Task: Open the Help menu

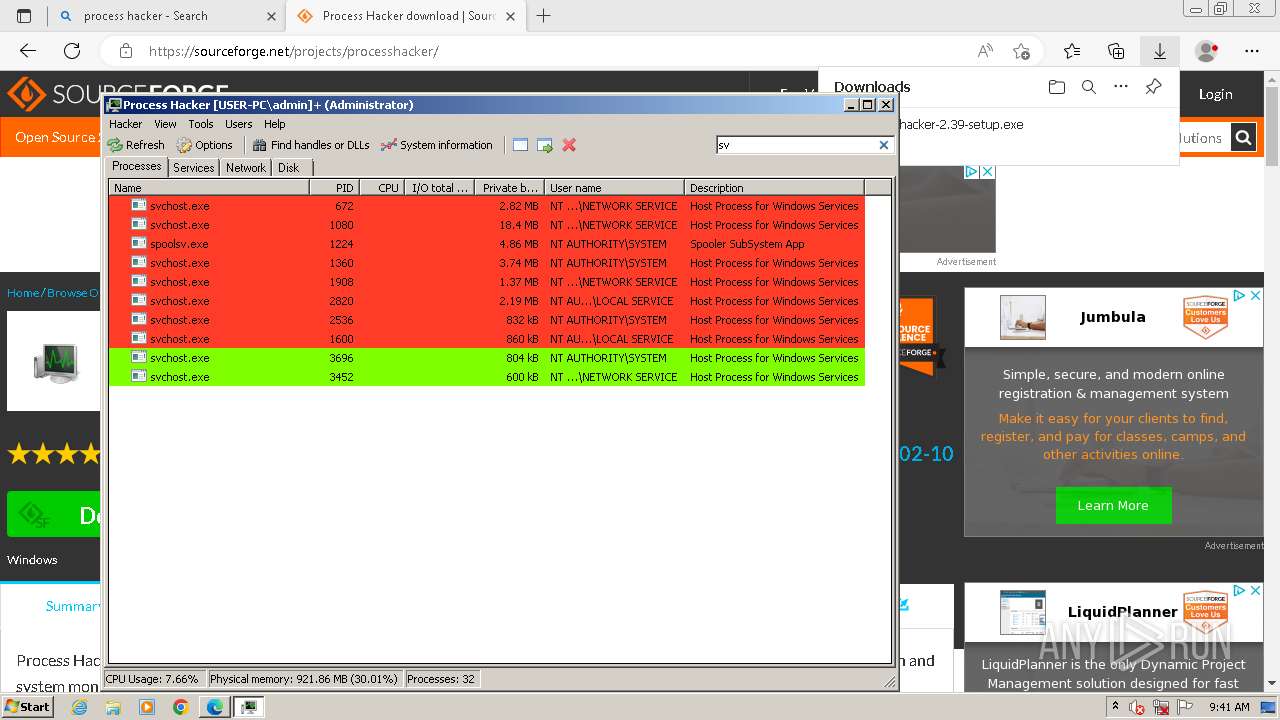Action: [x=275, y=124]
